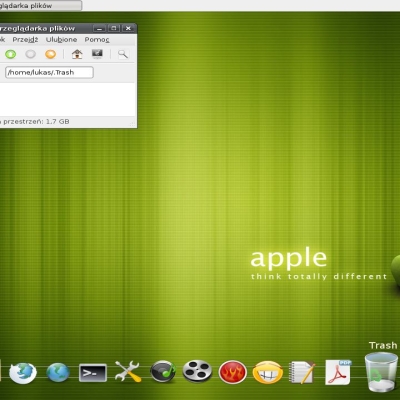Screen dimensions: 400x400
Task: Open the Trash bin in the dock
Action: pyautogui.click(x=381, y=372)
